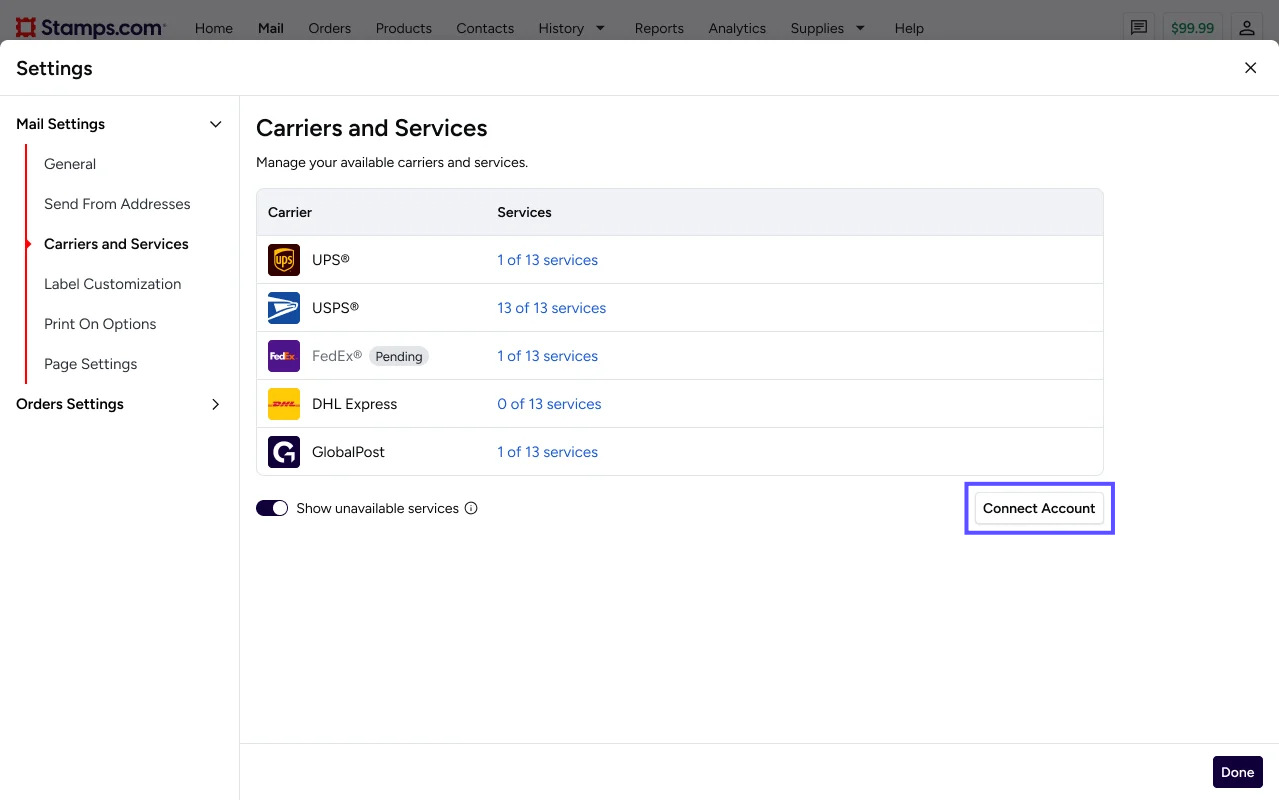The image size is (1279, 800).
Task: Open the Reports navigation tab
Action: pyautogui.click(x=659, y=28)
